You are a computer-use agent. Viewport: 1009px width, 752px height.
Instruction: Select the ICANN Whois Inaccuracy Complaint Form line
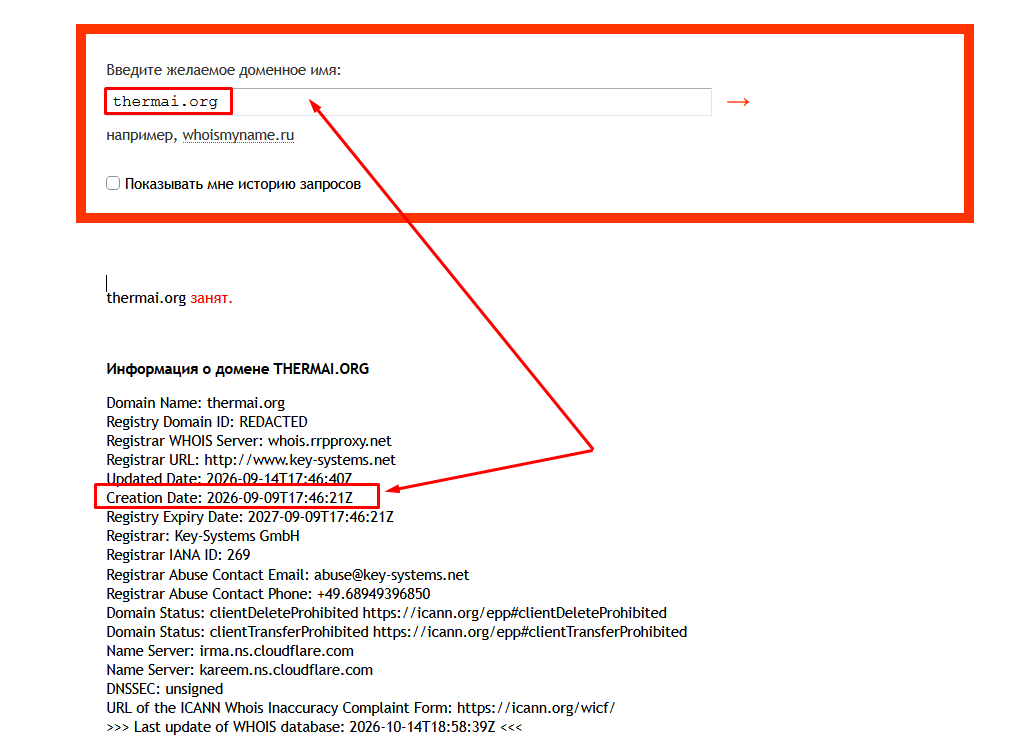(x=360, y=708)
